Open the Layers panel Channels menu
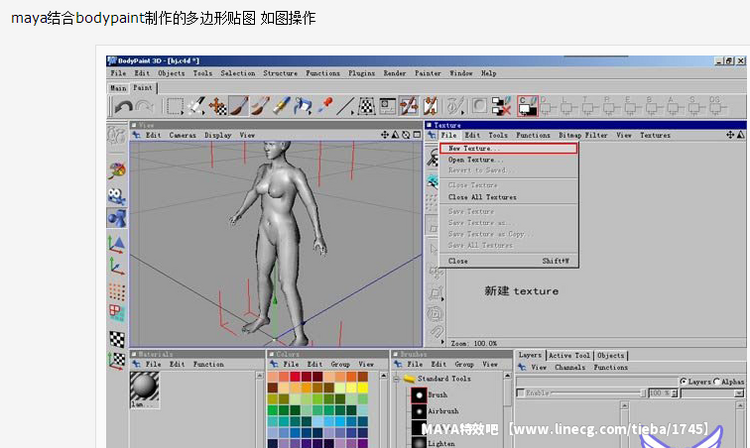The image size is (750, 448). point(570,368)
